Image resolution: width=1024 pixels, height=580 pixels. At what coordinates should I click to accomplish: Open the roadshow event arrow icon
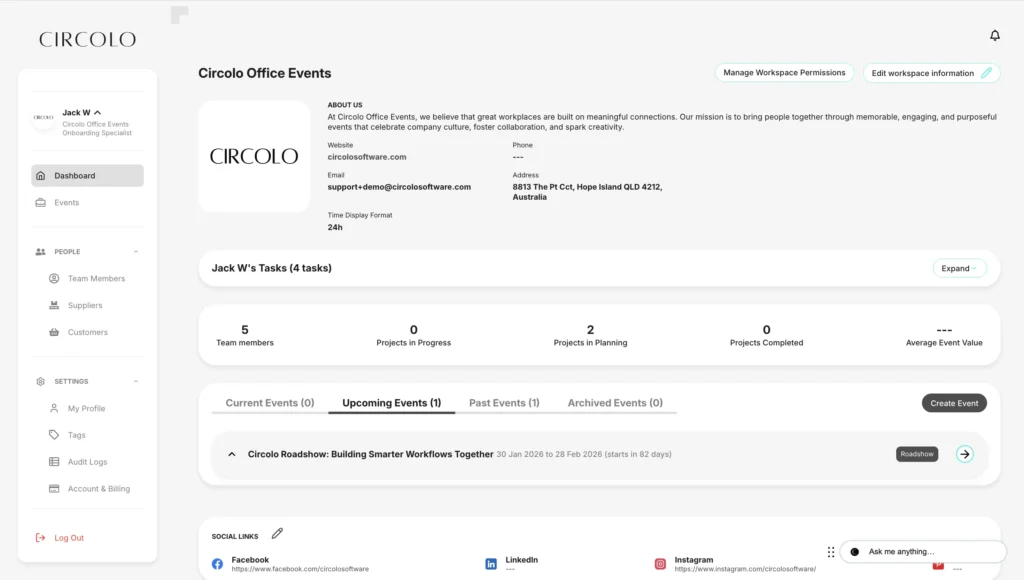pos(964,454)
